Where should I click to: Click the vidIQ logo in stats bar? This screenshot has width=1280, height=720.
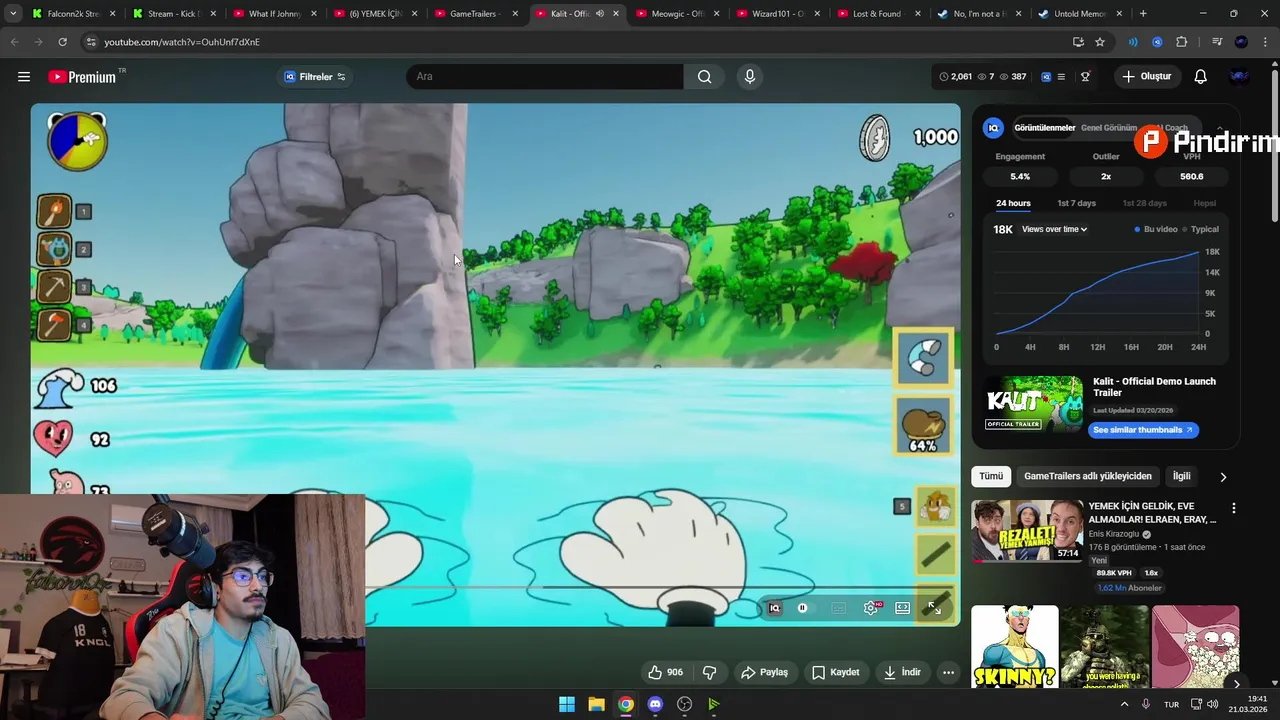1046,77
